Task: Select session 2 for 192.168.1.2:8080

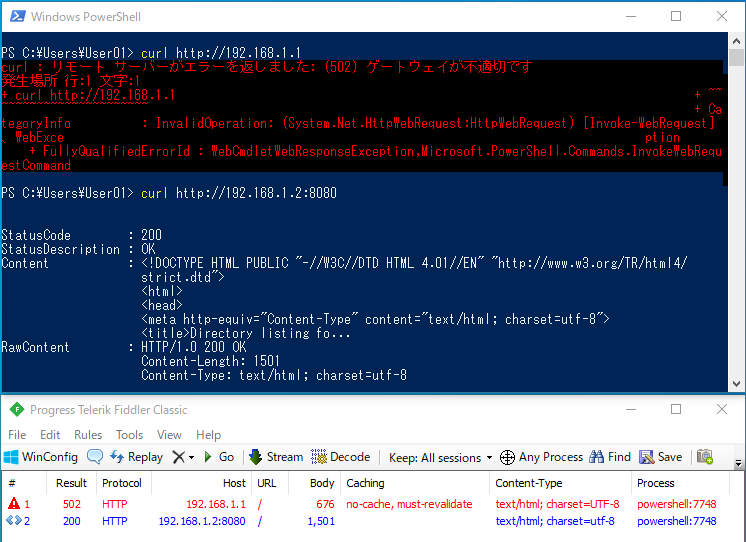Action: coord(300,521)
